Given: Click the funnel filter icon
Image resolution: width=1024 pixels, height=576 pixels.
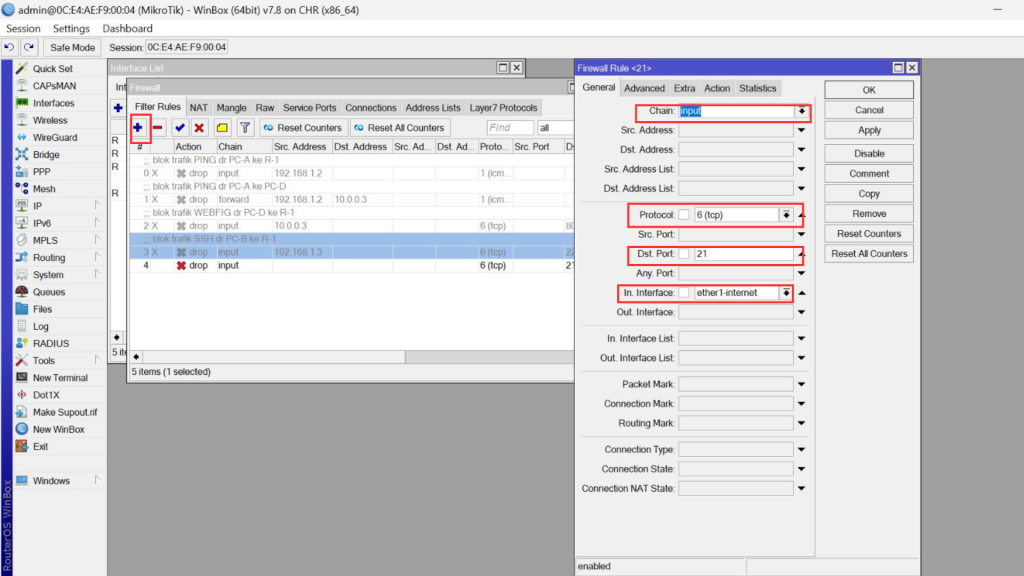Looking at the screenshot, I should [245, 128].
